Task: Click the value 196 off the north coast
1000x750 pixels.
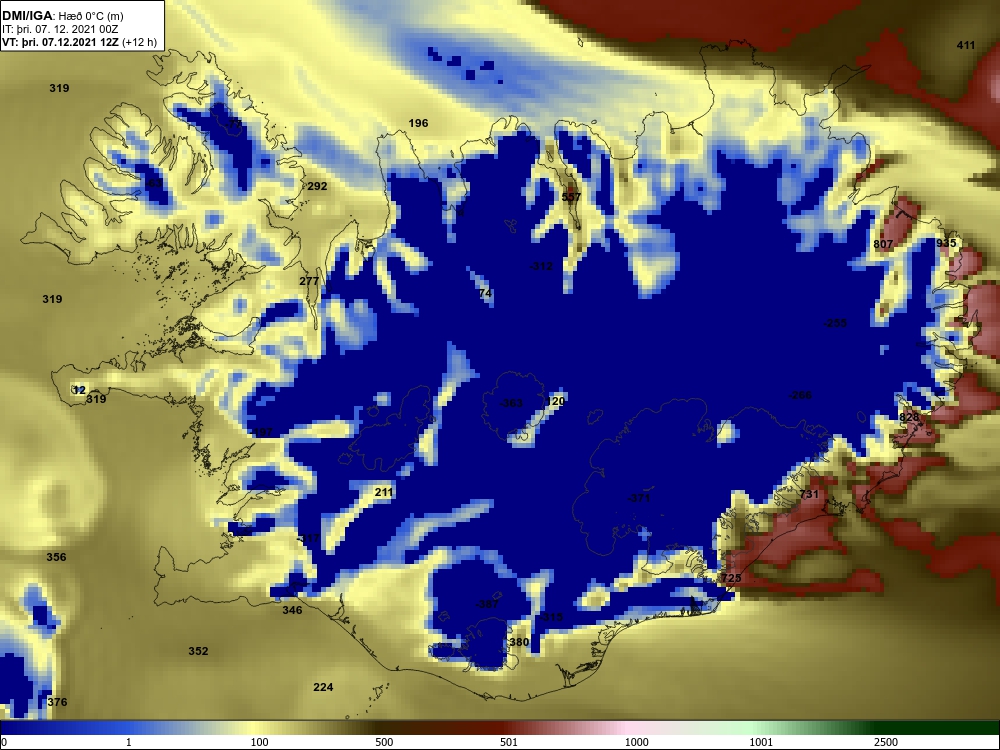Action: [x=418, y=123]
